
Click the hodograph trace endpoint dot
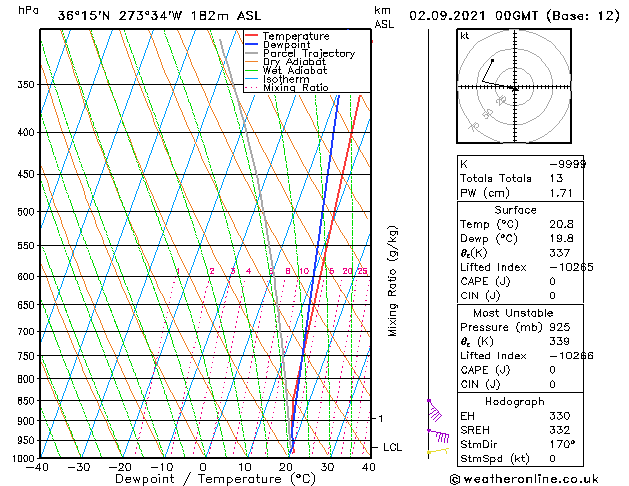pyautogui.click(x=493, y=61)
